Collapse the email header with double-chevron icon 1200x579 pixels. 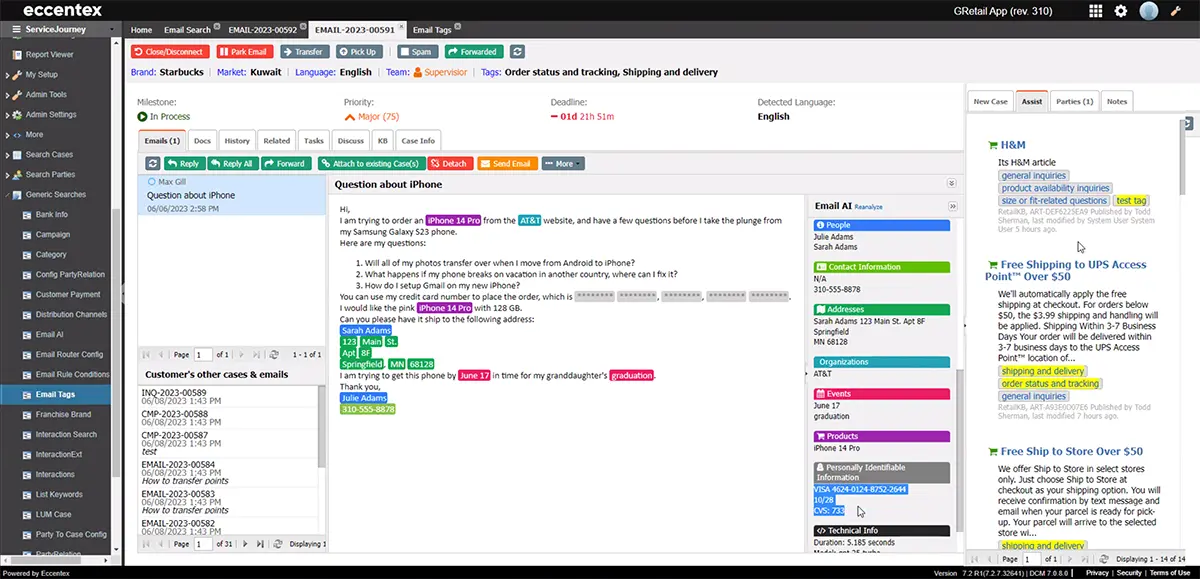pyautogui.click(x=952, y=184)
